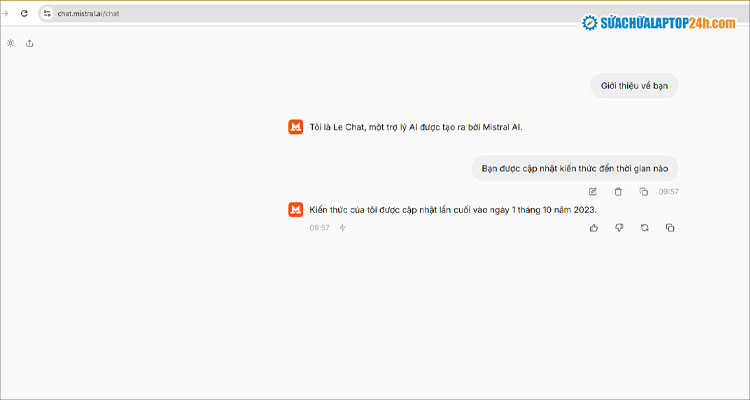
Task: Give thumbs down to the AI response
Action: point(619,228)
